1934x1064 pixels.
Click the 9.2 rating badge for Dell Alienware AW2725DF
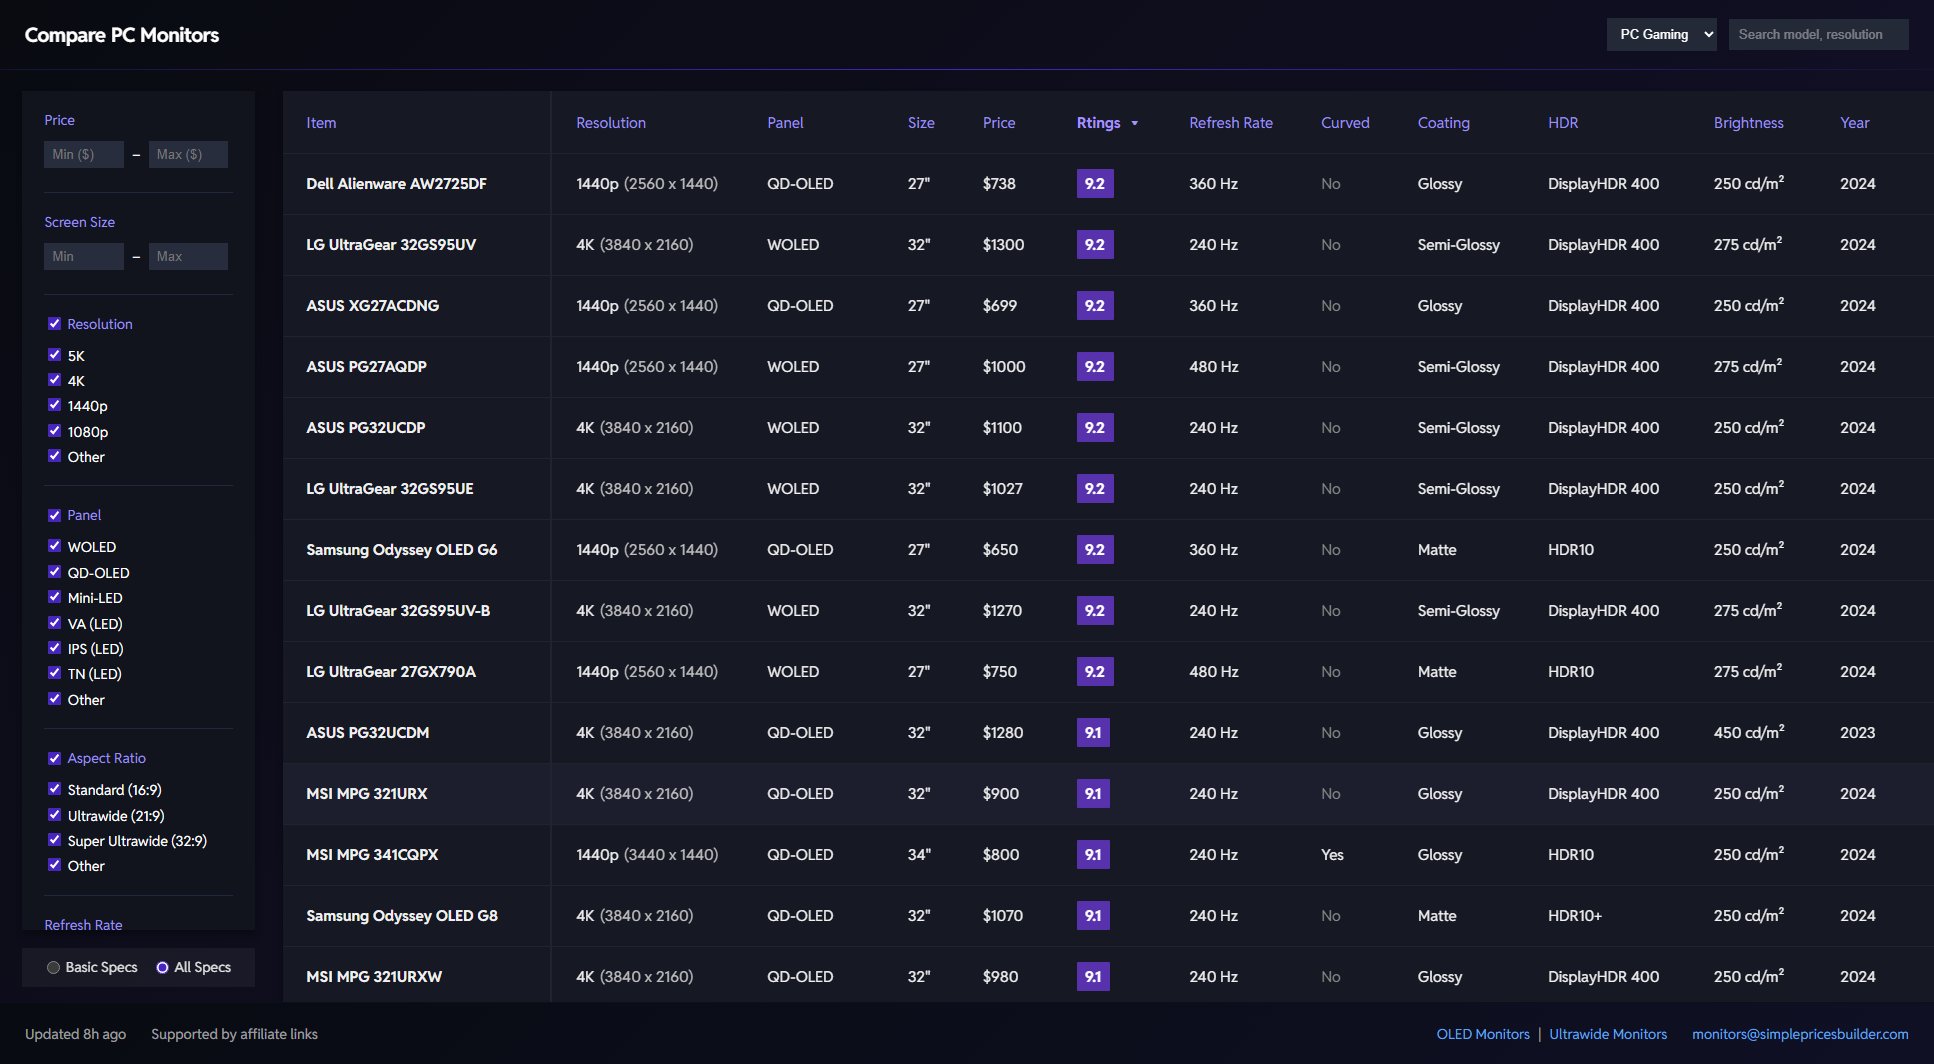pyautogui.click(x=1094, y=184)
